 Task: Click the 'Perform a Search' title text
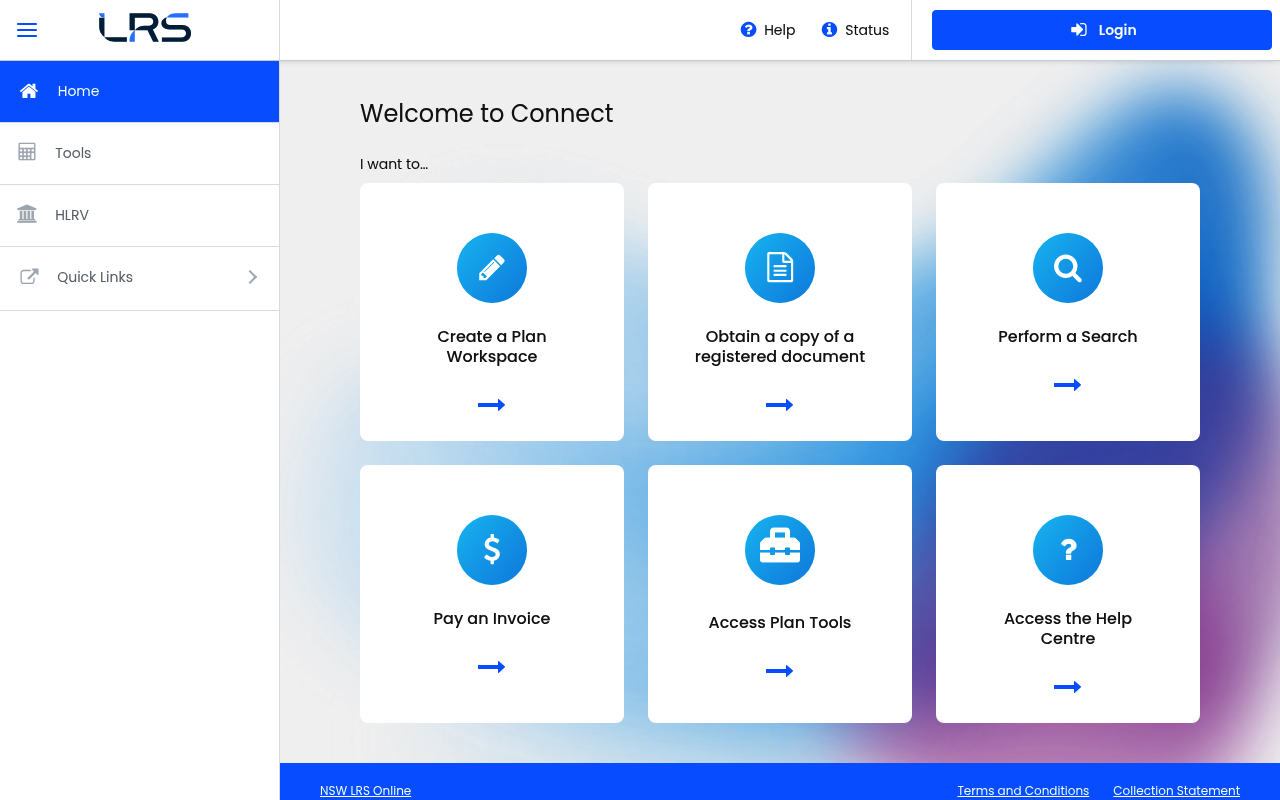pos(1068,336)
